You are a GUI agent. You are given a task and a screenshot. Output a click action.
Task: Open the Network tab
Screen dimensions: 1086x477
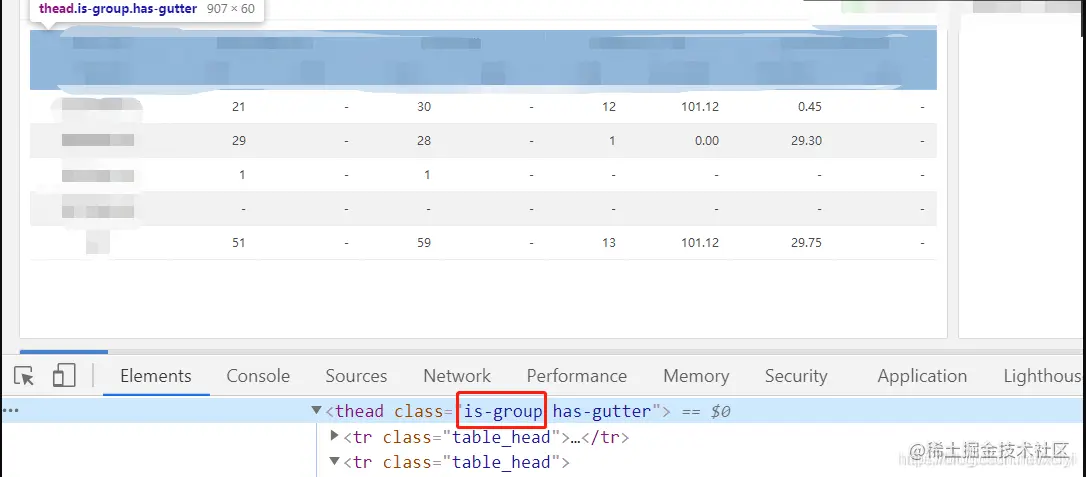(x=457, y=376)
